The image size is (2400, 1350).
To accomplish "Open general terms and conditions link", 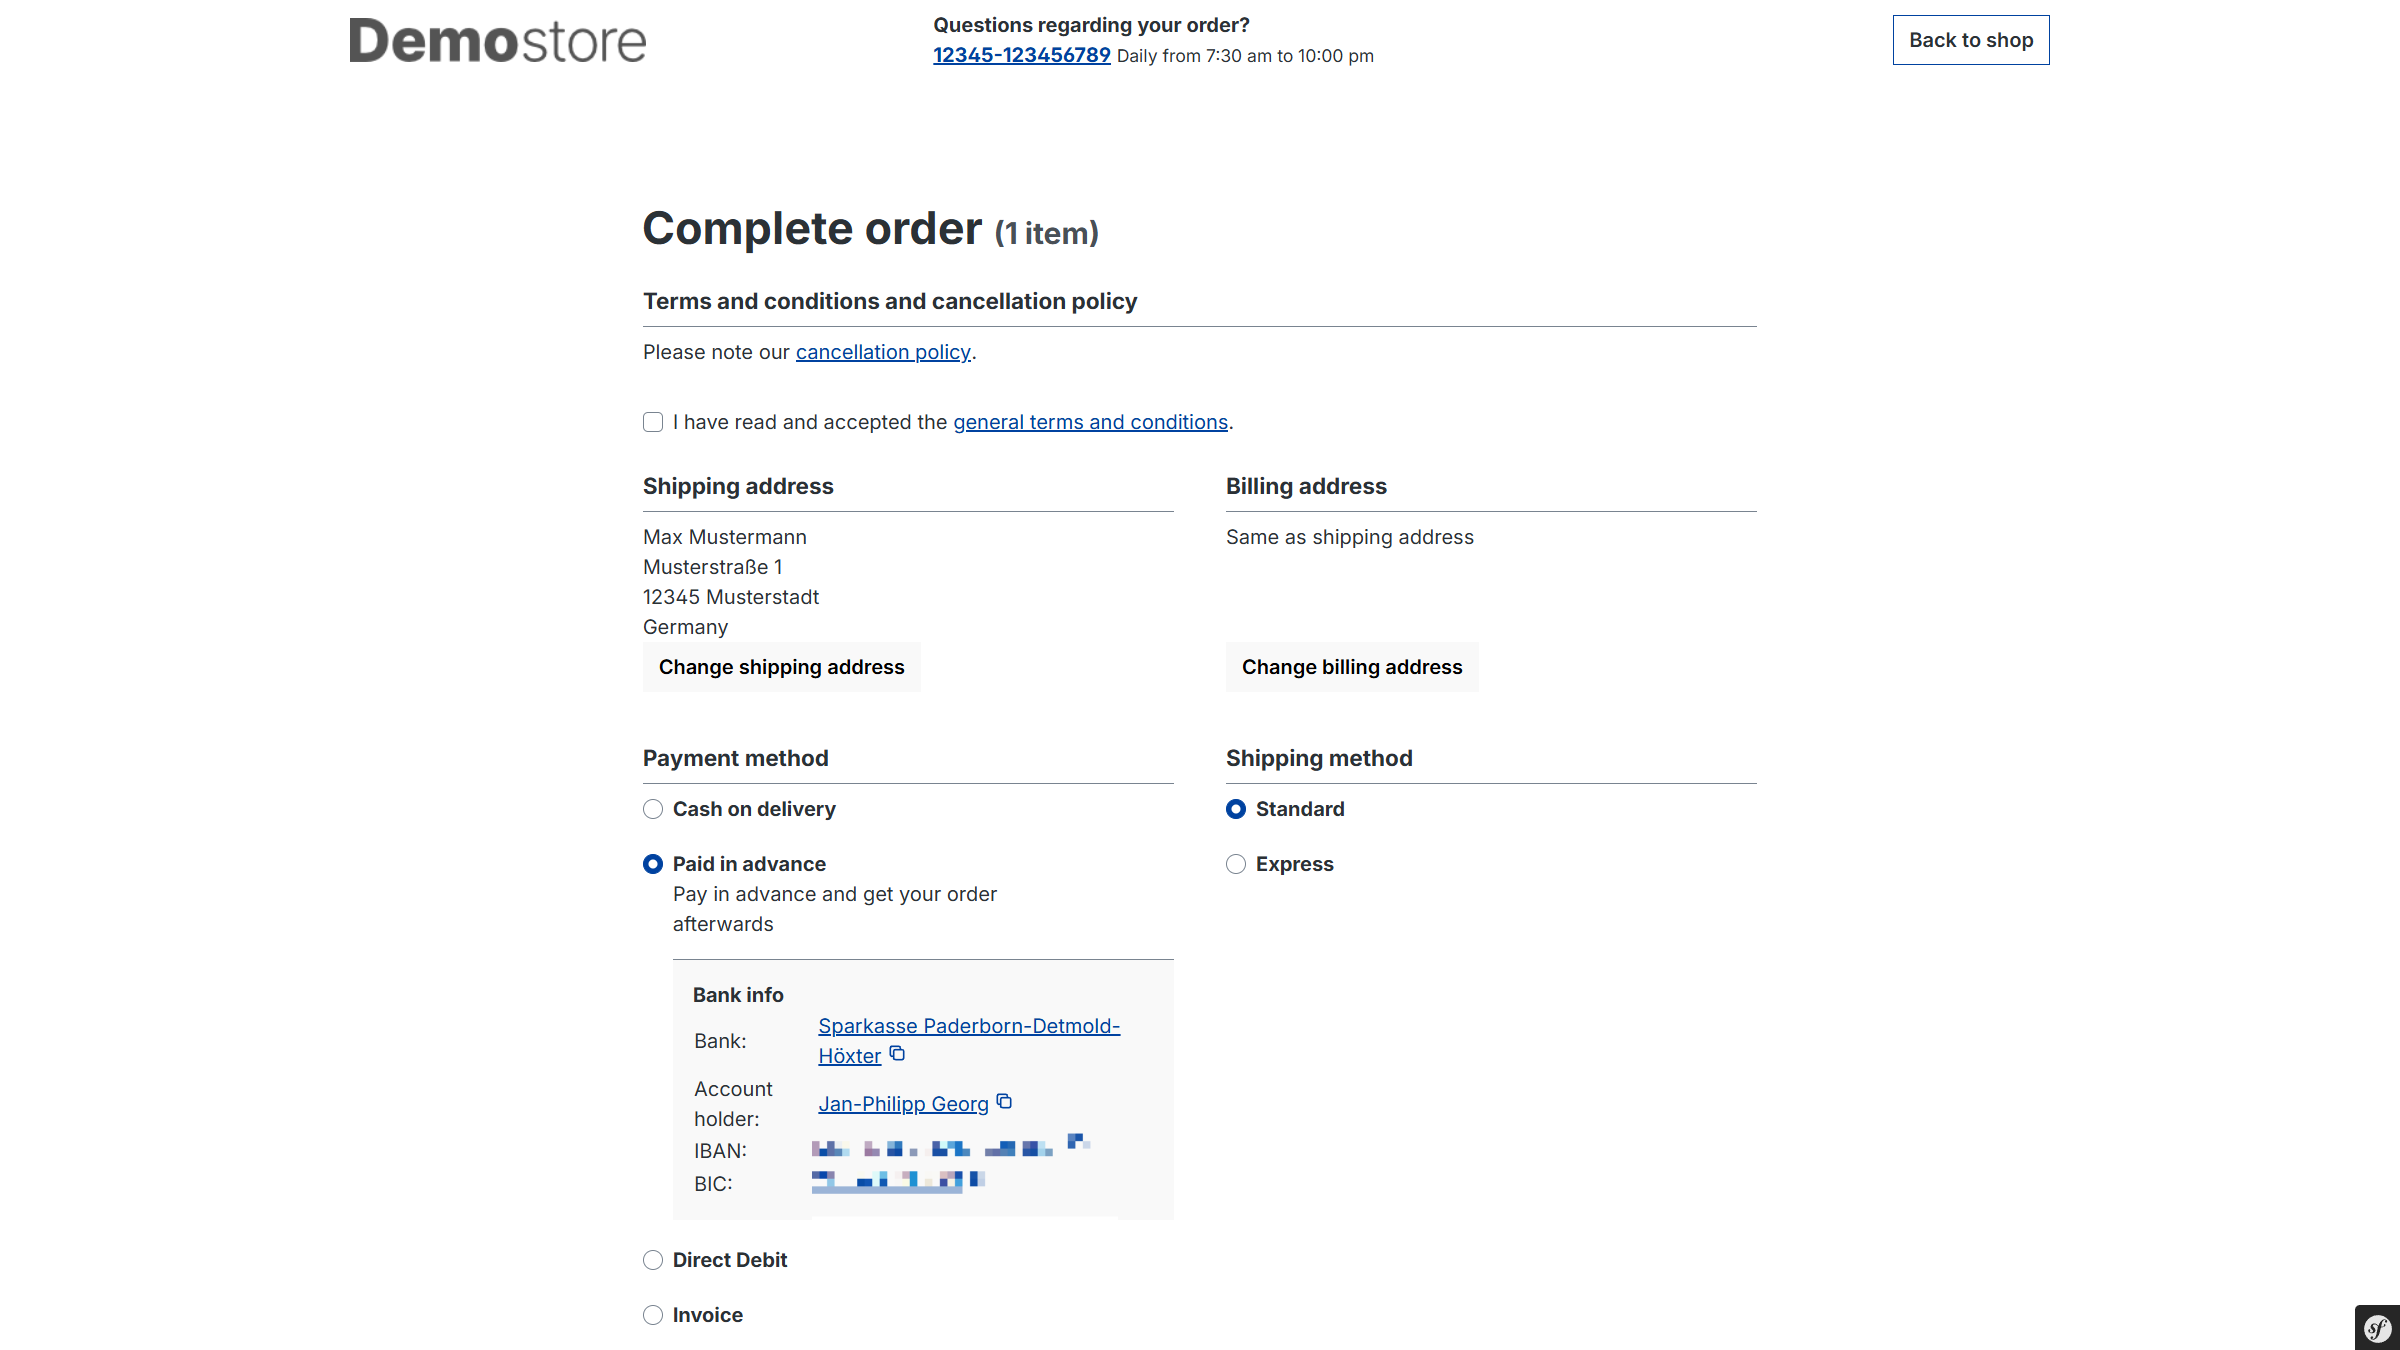I will pyautogui.click(x=1090, y=422).
